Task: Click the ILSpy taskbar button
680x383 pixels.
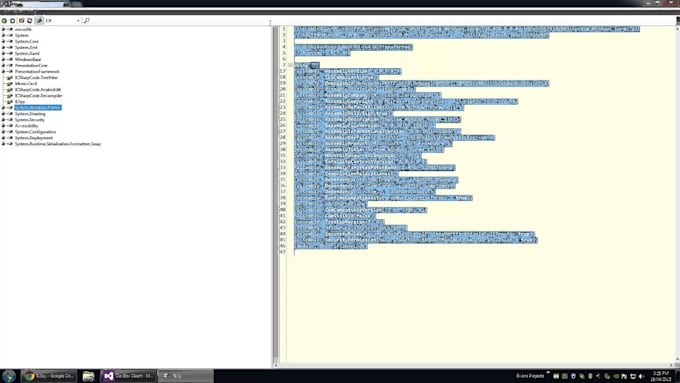Action: (x=186, y=376)
